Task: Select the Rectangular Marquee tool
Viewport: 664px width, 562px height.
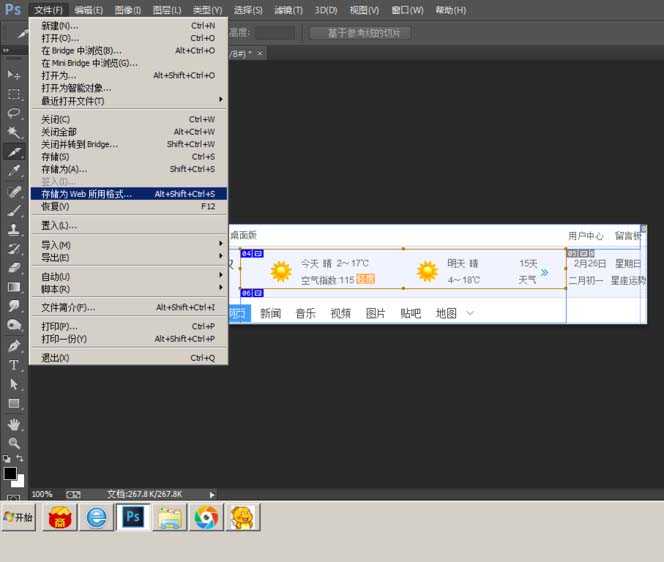Action: click(x=14, y=94)
